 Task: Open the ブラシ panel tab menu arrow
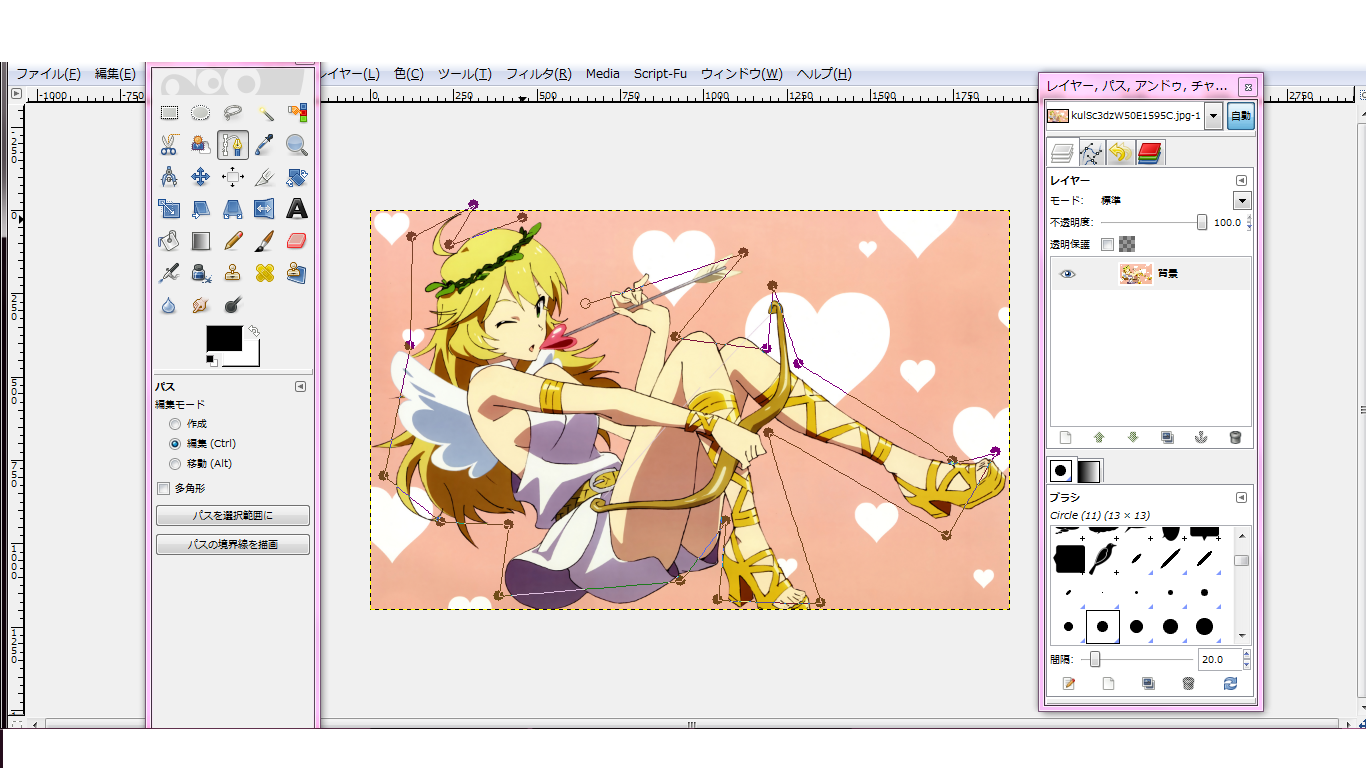click(1241, 497)
